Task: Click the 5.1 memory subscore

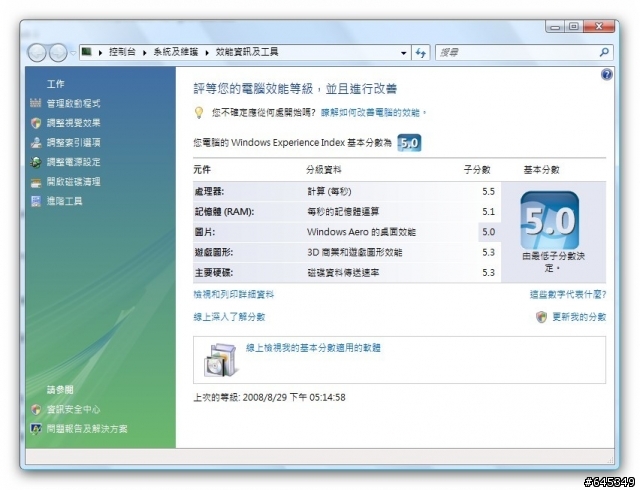Action: click(x=488, y=212)
